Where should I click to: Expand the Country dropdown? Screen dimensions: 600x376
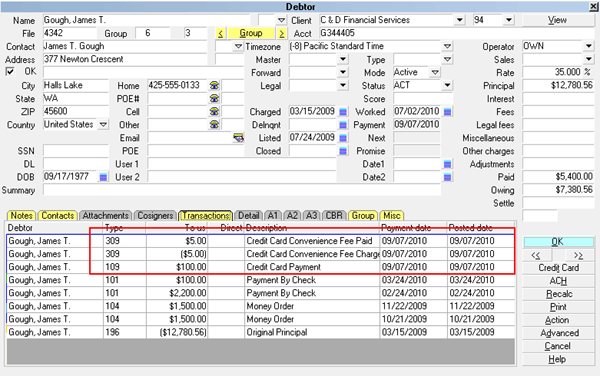(x=103, y=125)
